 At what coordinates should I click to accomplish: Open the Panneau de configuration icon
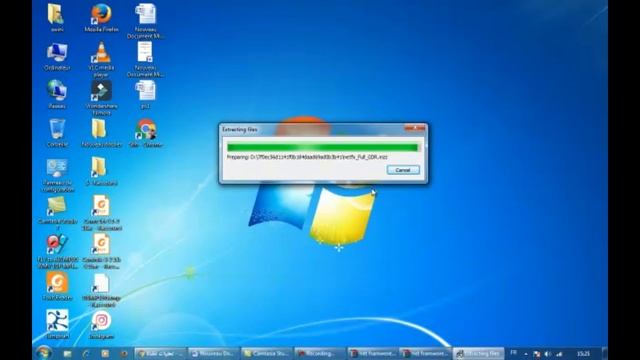coord(57,175)
